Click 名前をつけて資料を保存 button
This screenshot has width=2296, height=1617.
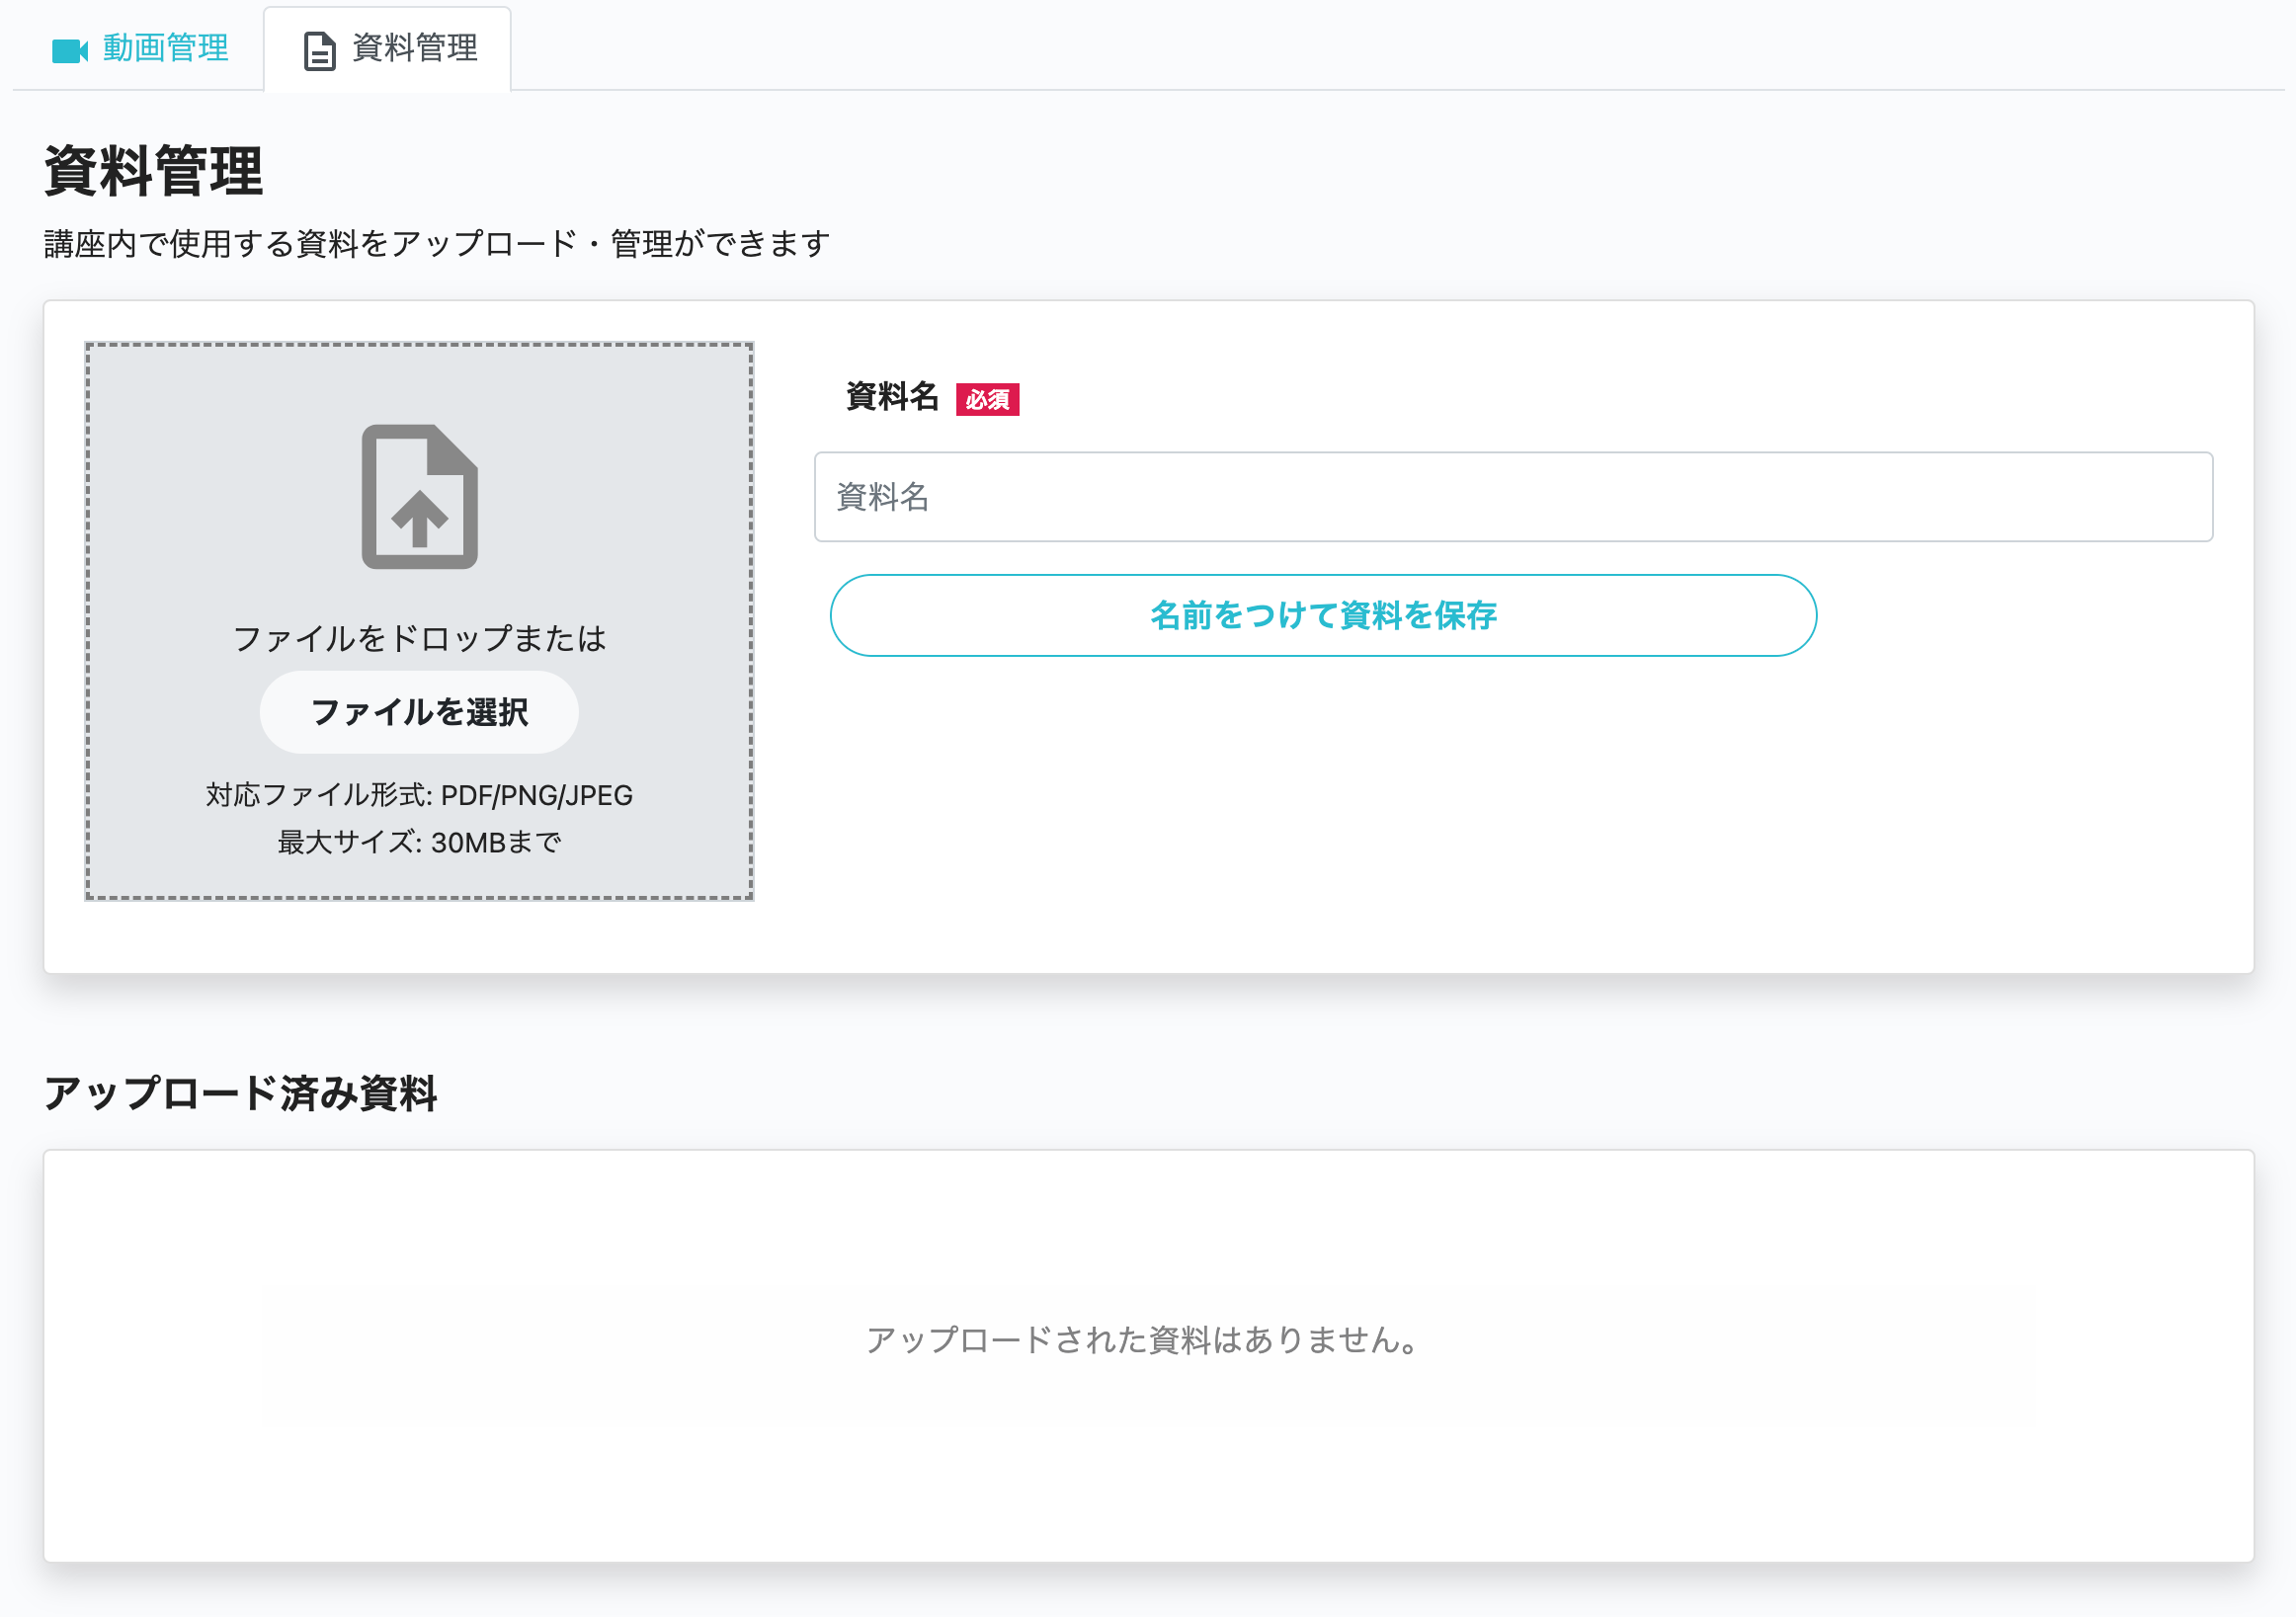click(1322, 615)
